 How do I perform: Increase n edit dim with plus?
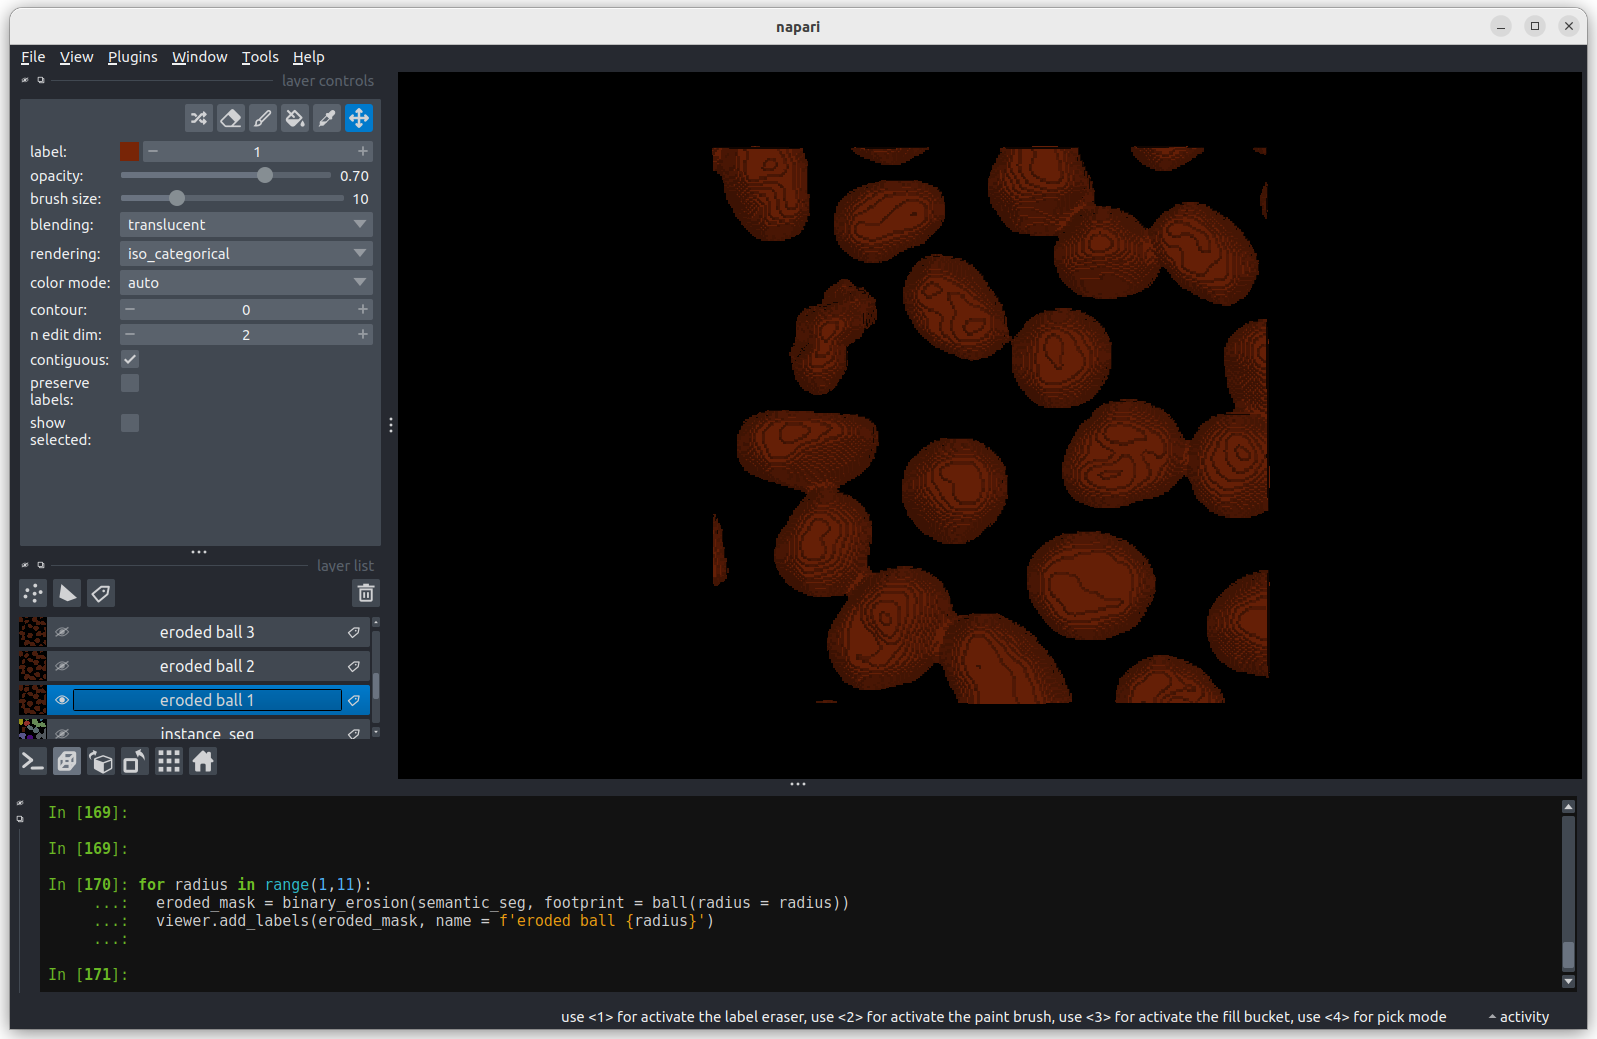click(x=362, y=334)
